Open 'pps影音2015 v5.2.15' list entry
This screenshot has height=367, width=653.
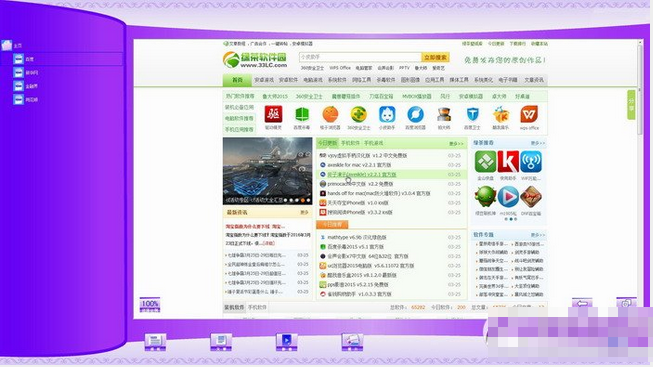pyautogui.click(x=358, y=285)
